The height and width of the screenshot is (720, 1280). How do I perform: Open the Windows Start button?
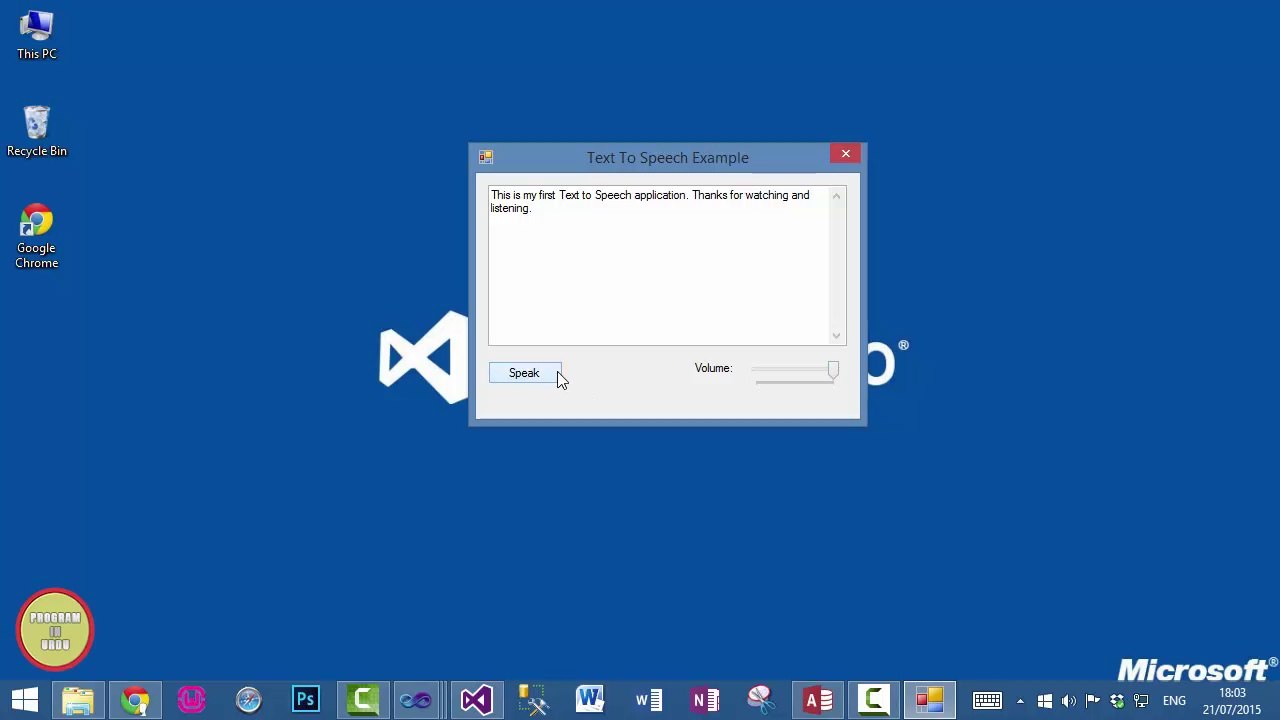pos(25,700)
